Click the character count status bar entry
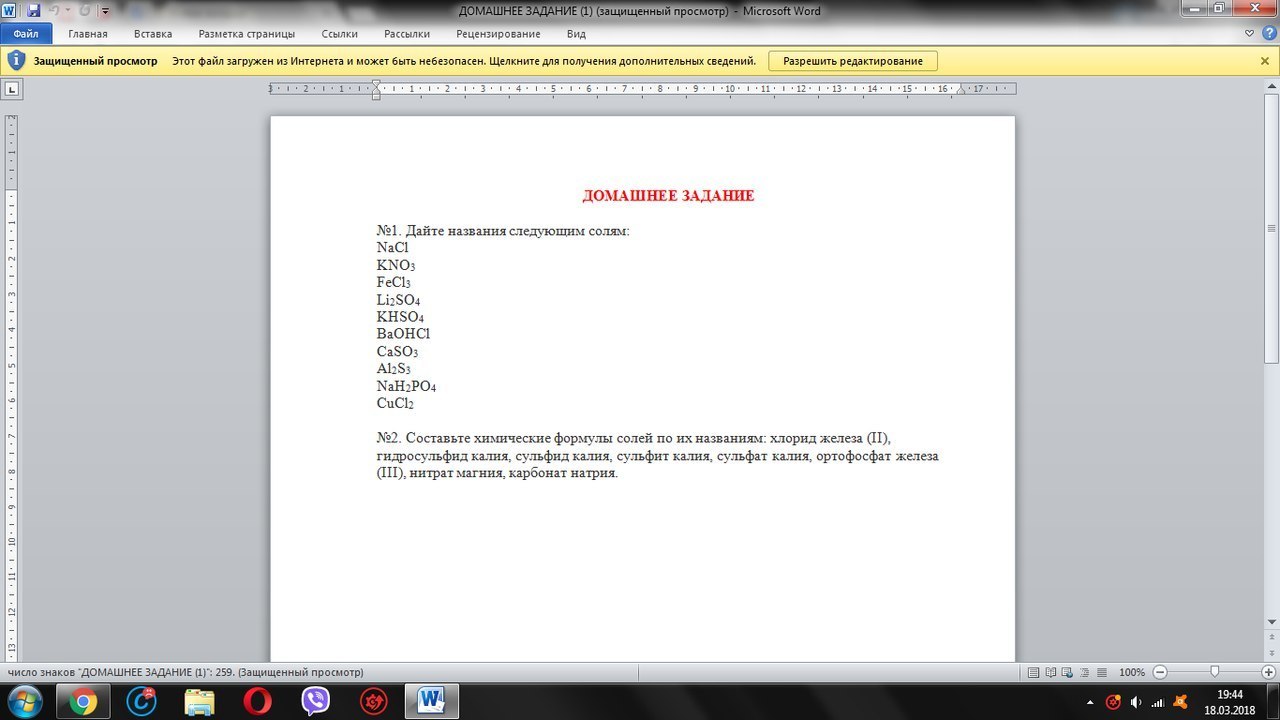Viewport: 1280px width, 720px height. (x=185, y=672)
